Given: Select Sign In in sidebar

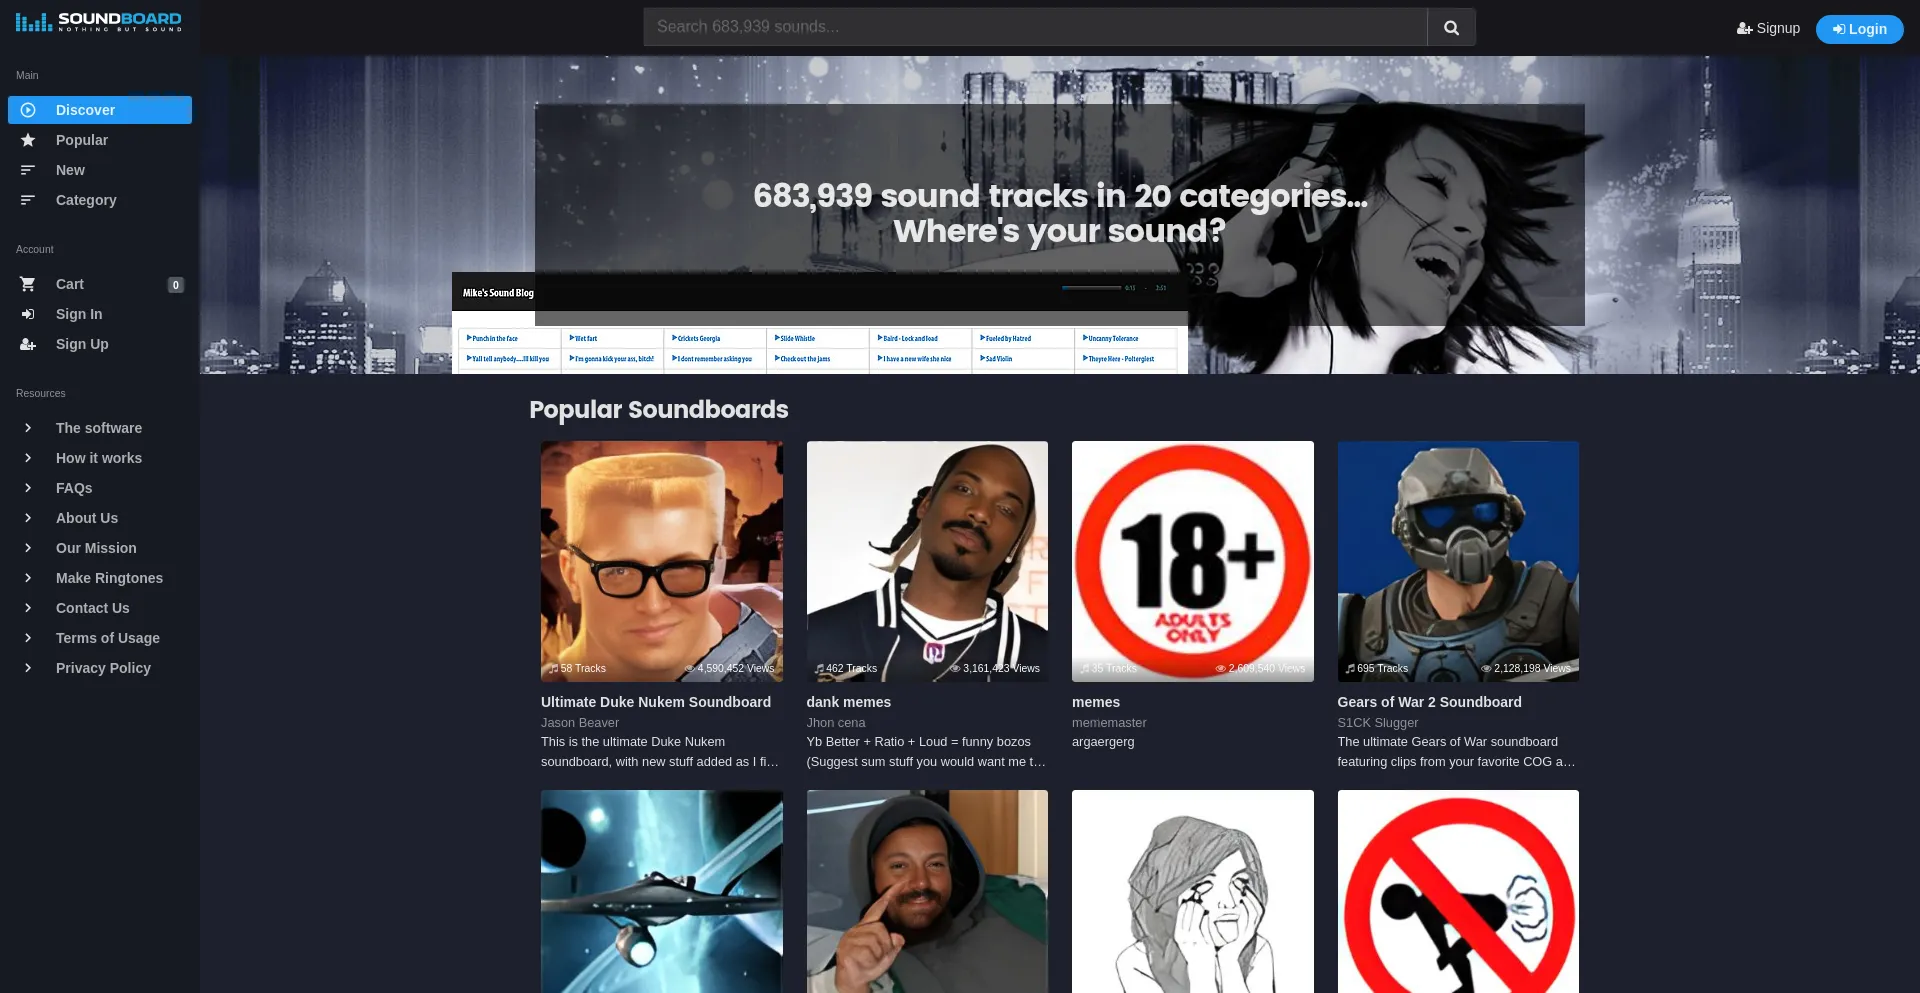Looking at the screenshot, I should pos(100,314).
